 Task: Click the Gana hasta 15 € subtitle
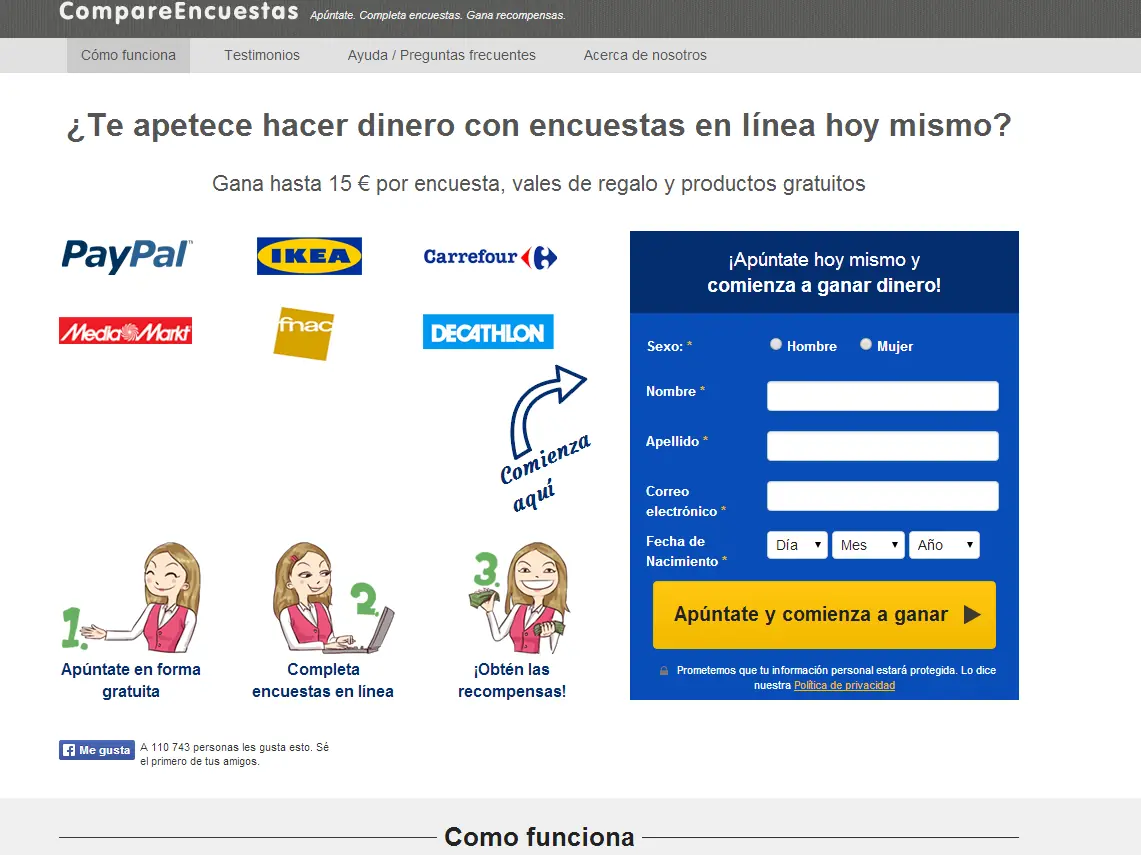click(x=538, y=183)
